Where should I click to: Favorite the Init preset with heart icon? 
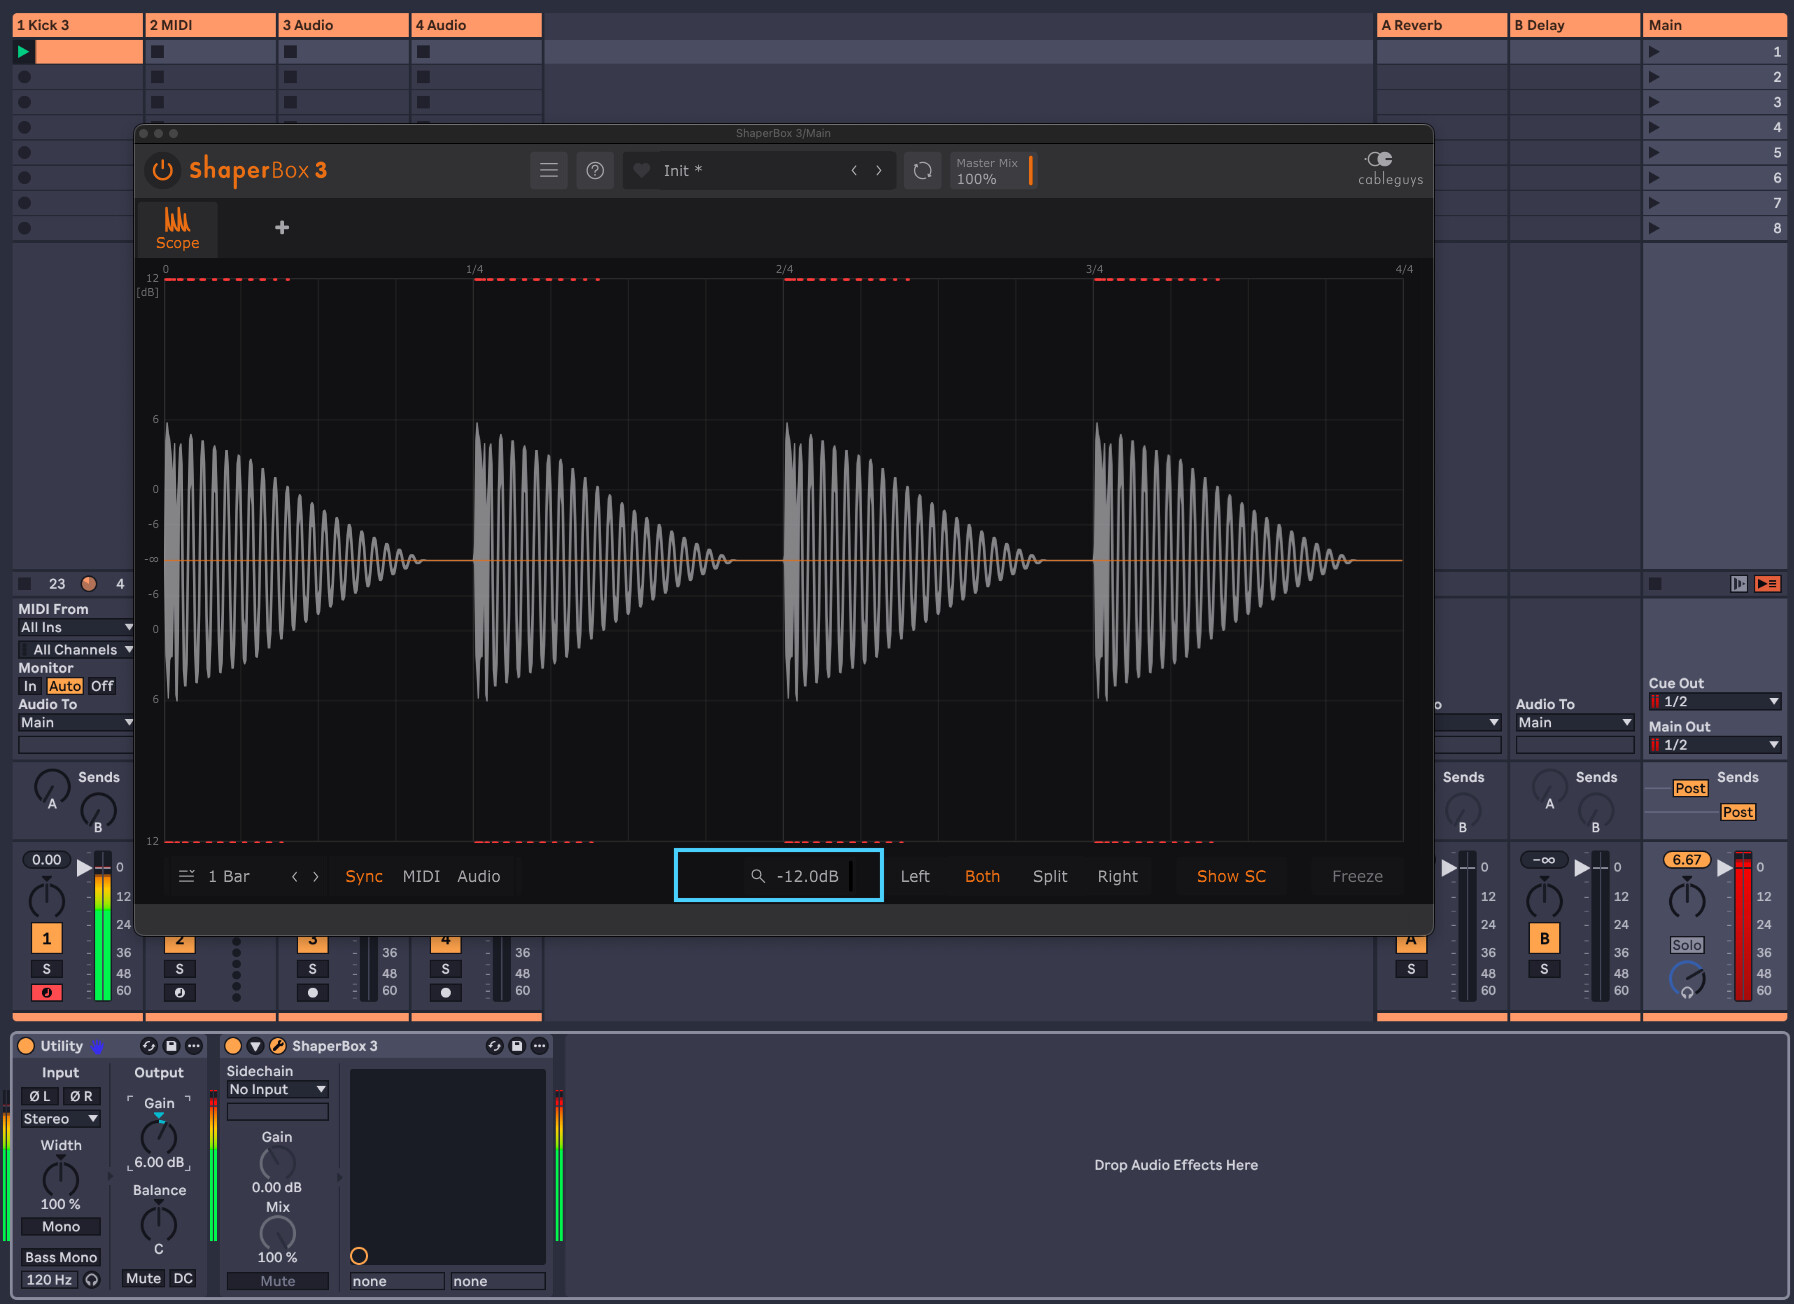643,171
